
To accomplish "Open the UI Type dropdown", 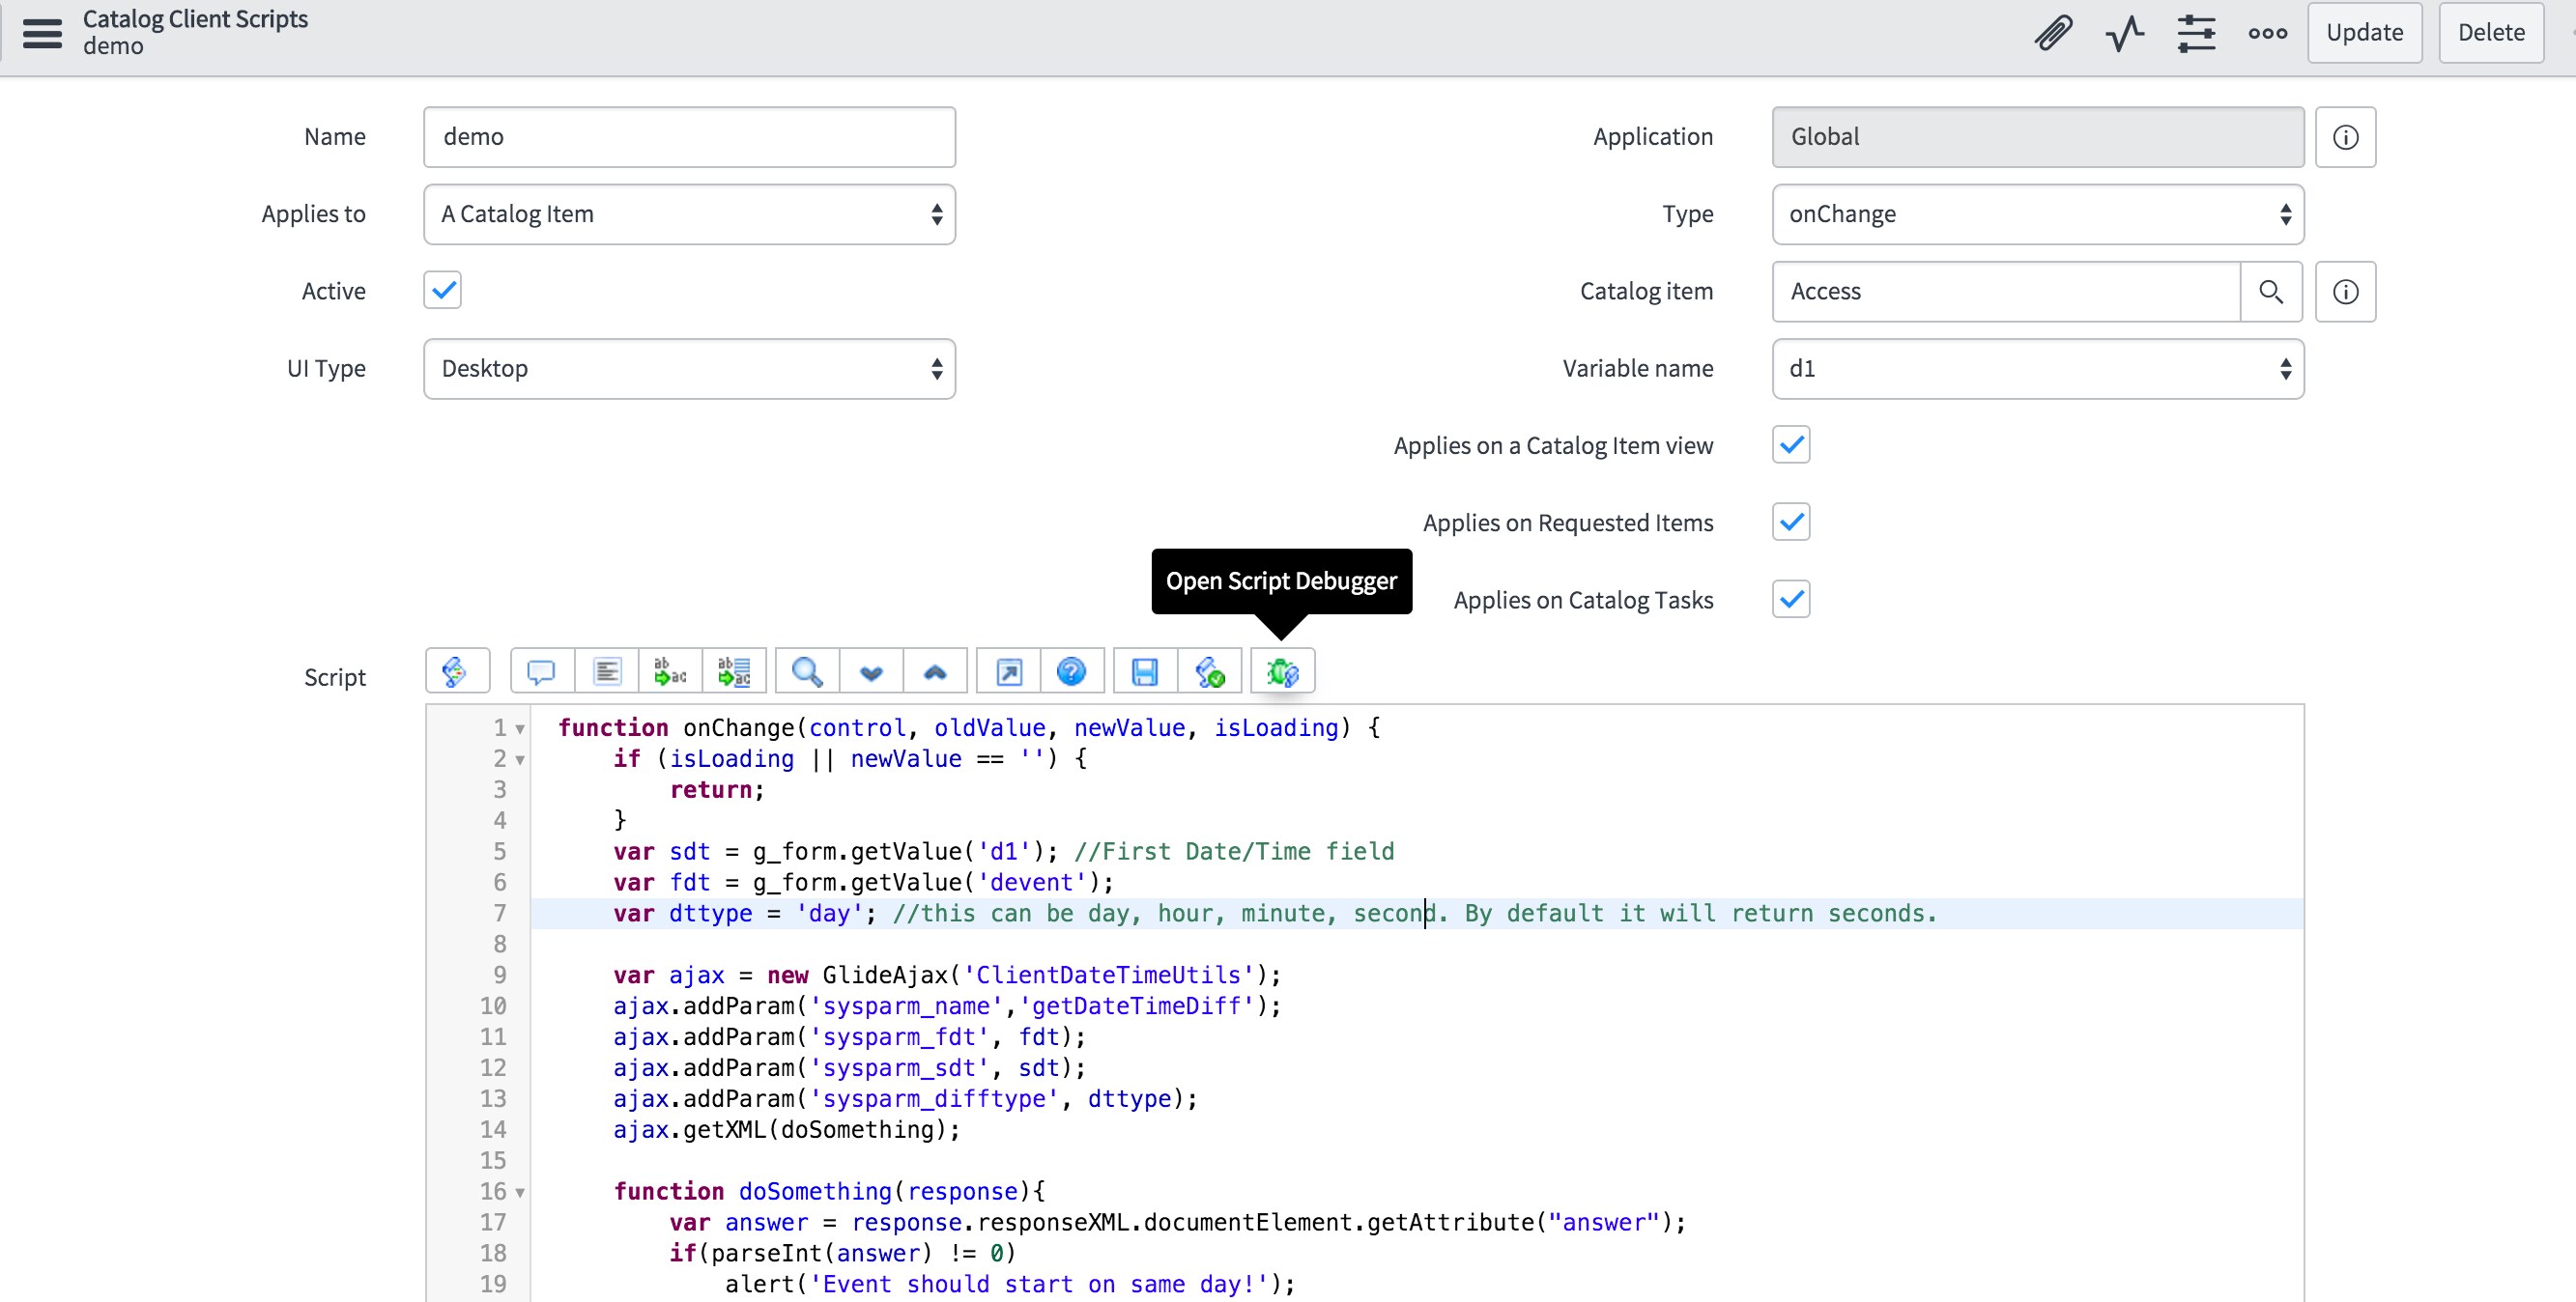I will point(689,369).
